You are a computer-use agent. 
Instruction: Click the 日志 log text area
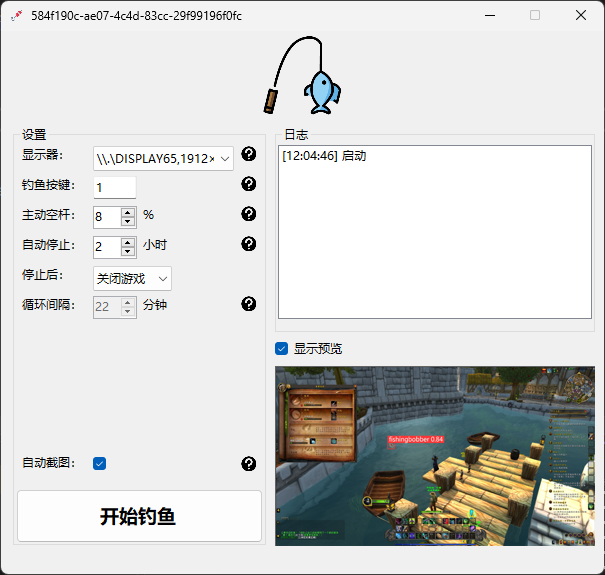pos(435,232)
